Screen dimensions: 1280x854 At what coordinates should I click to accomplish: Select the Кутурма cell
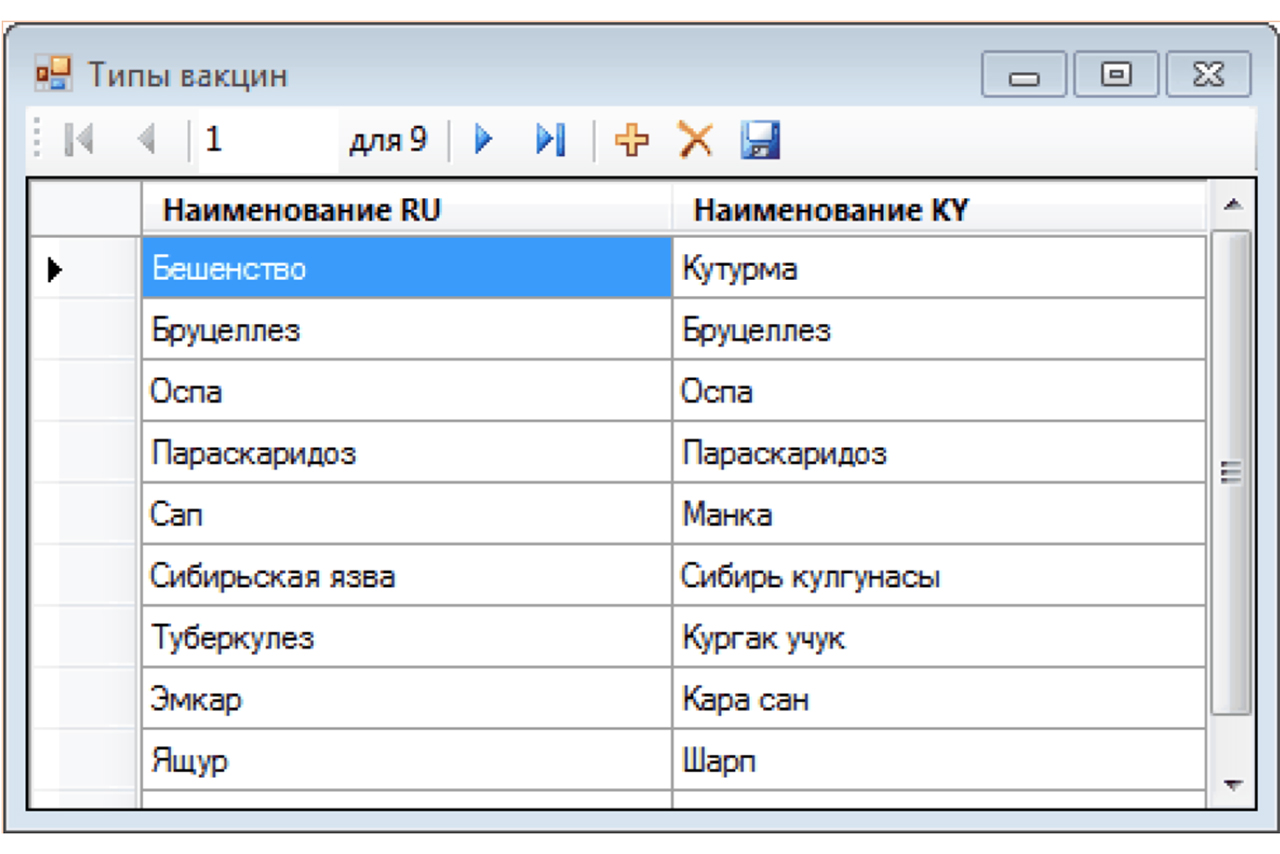[938, 268]
